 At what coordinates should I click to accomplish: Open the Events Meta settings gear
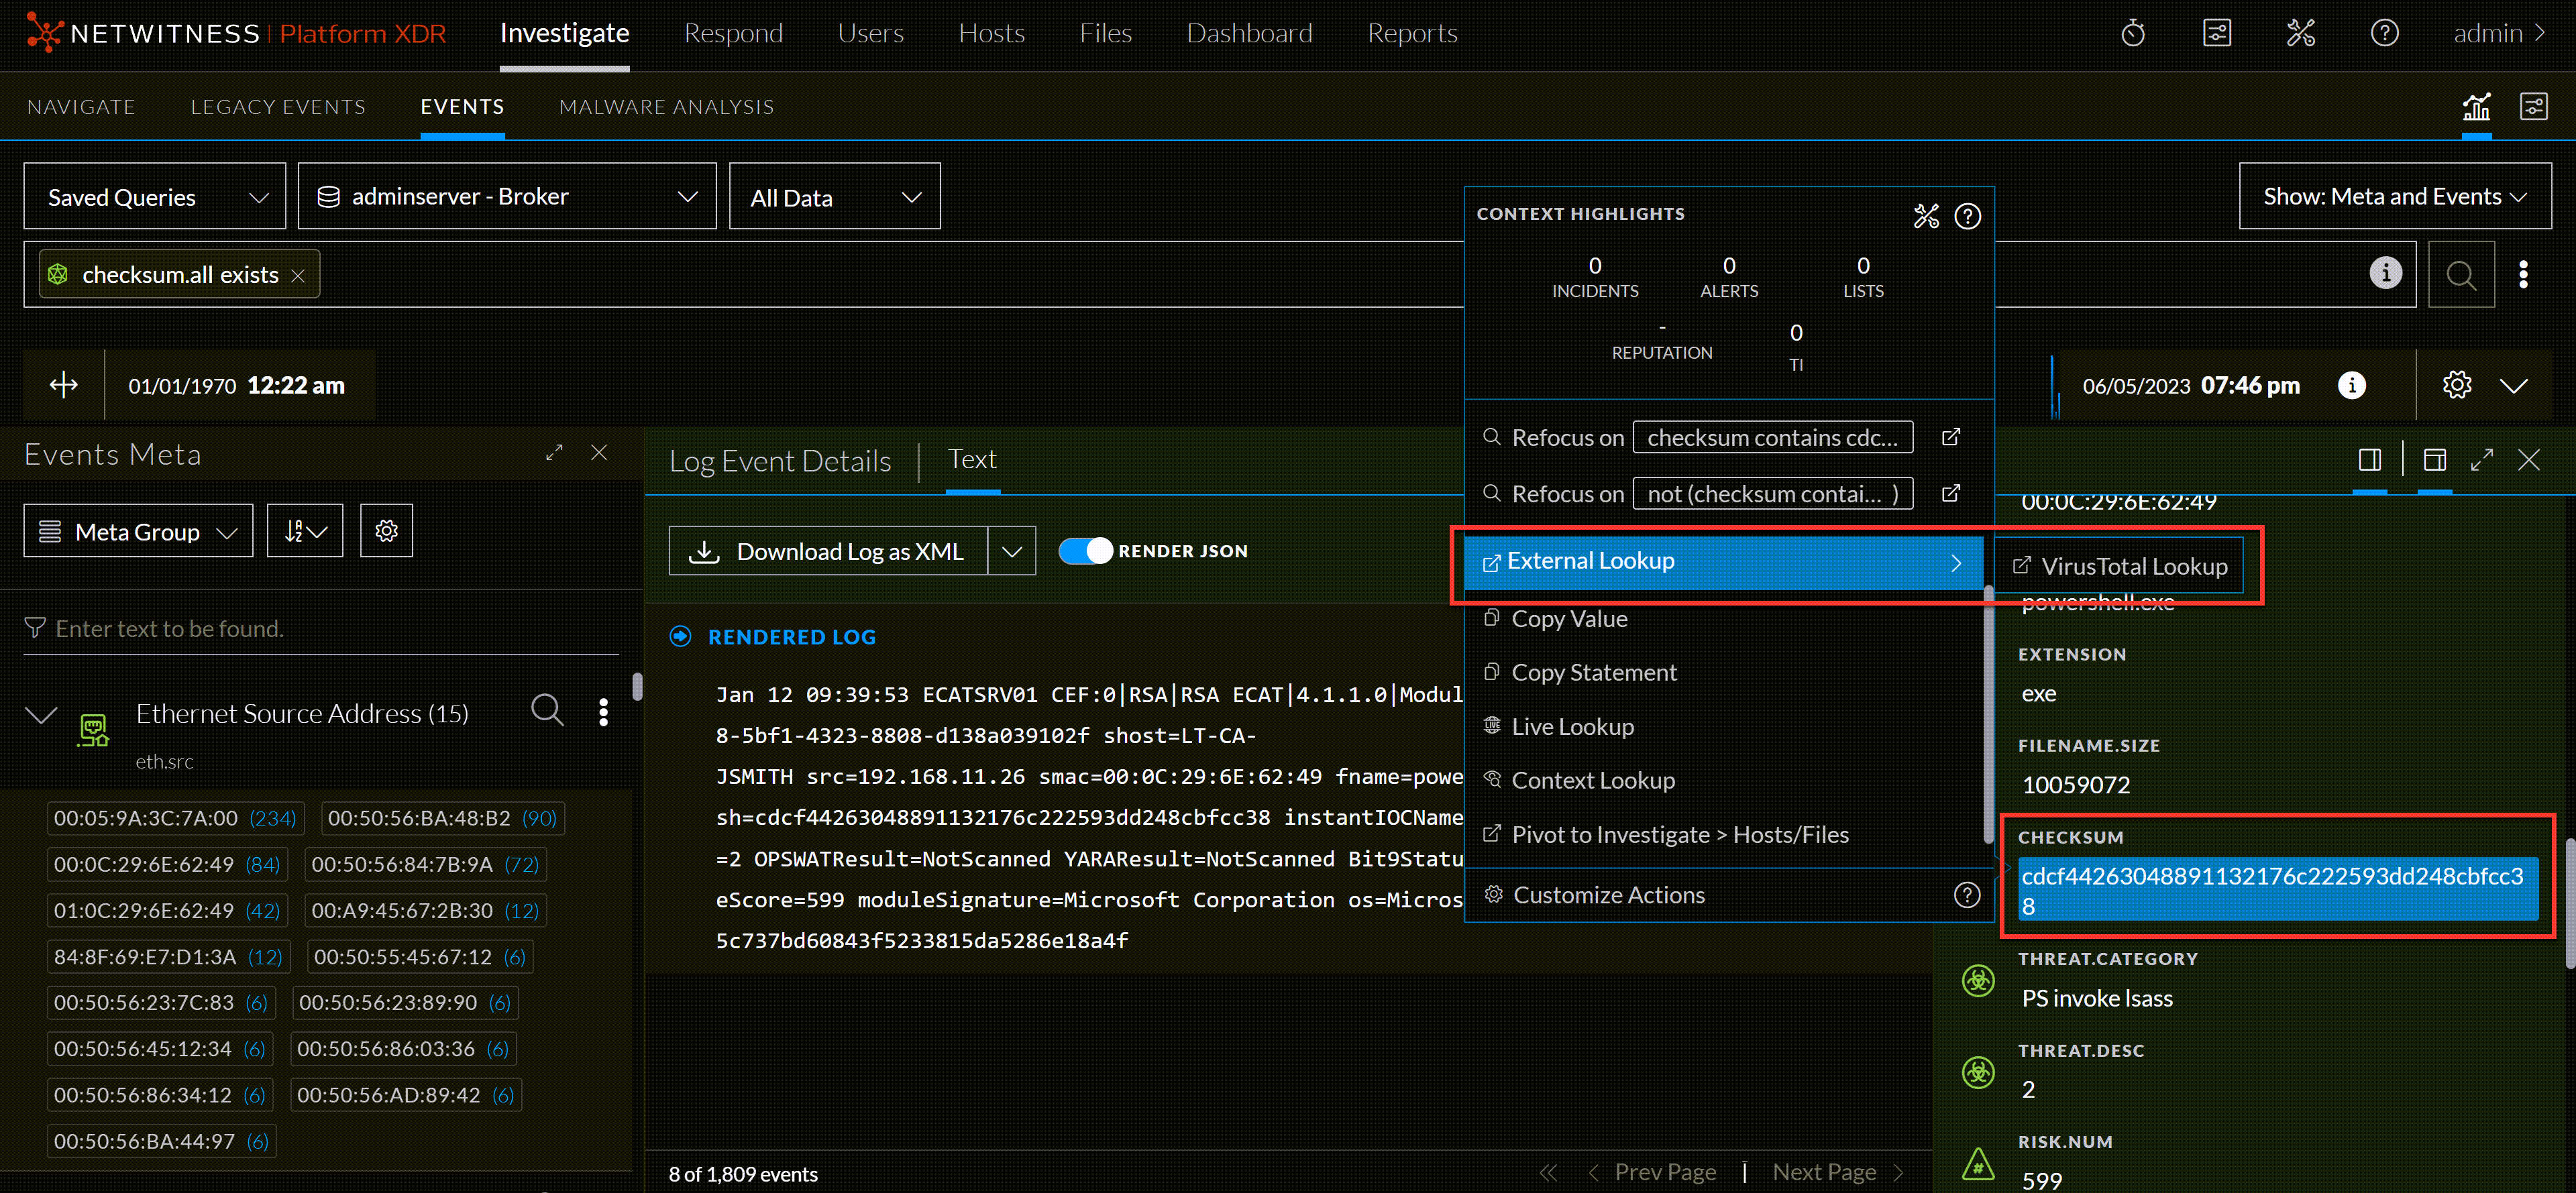coord(386,530)
